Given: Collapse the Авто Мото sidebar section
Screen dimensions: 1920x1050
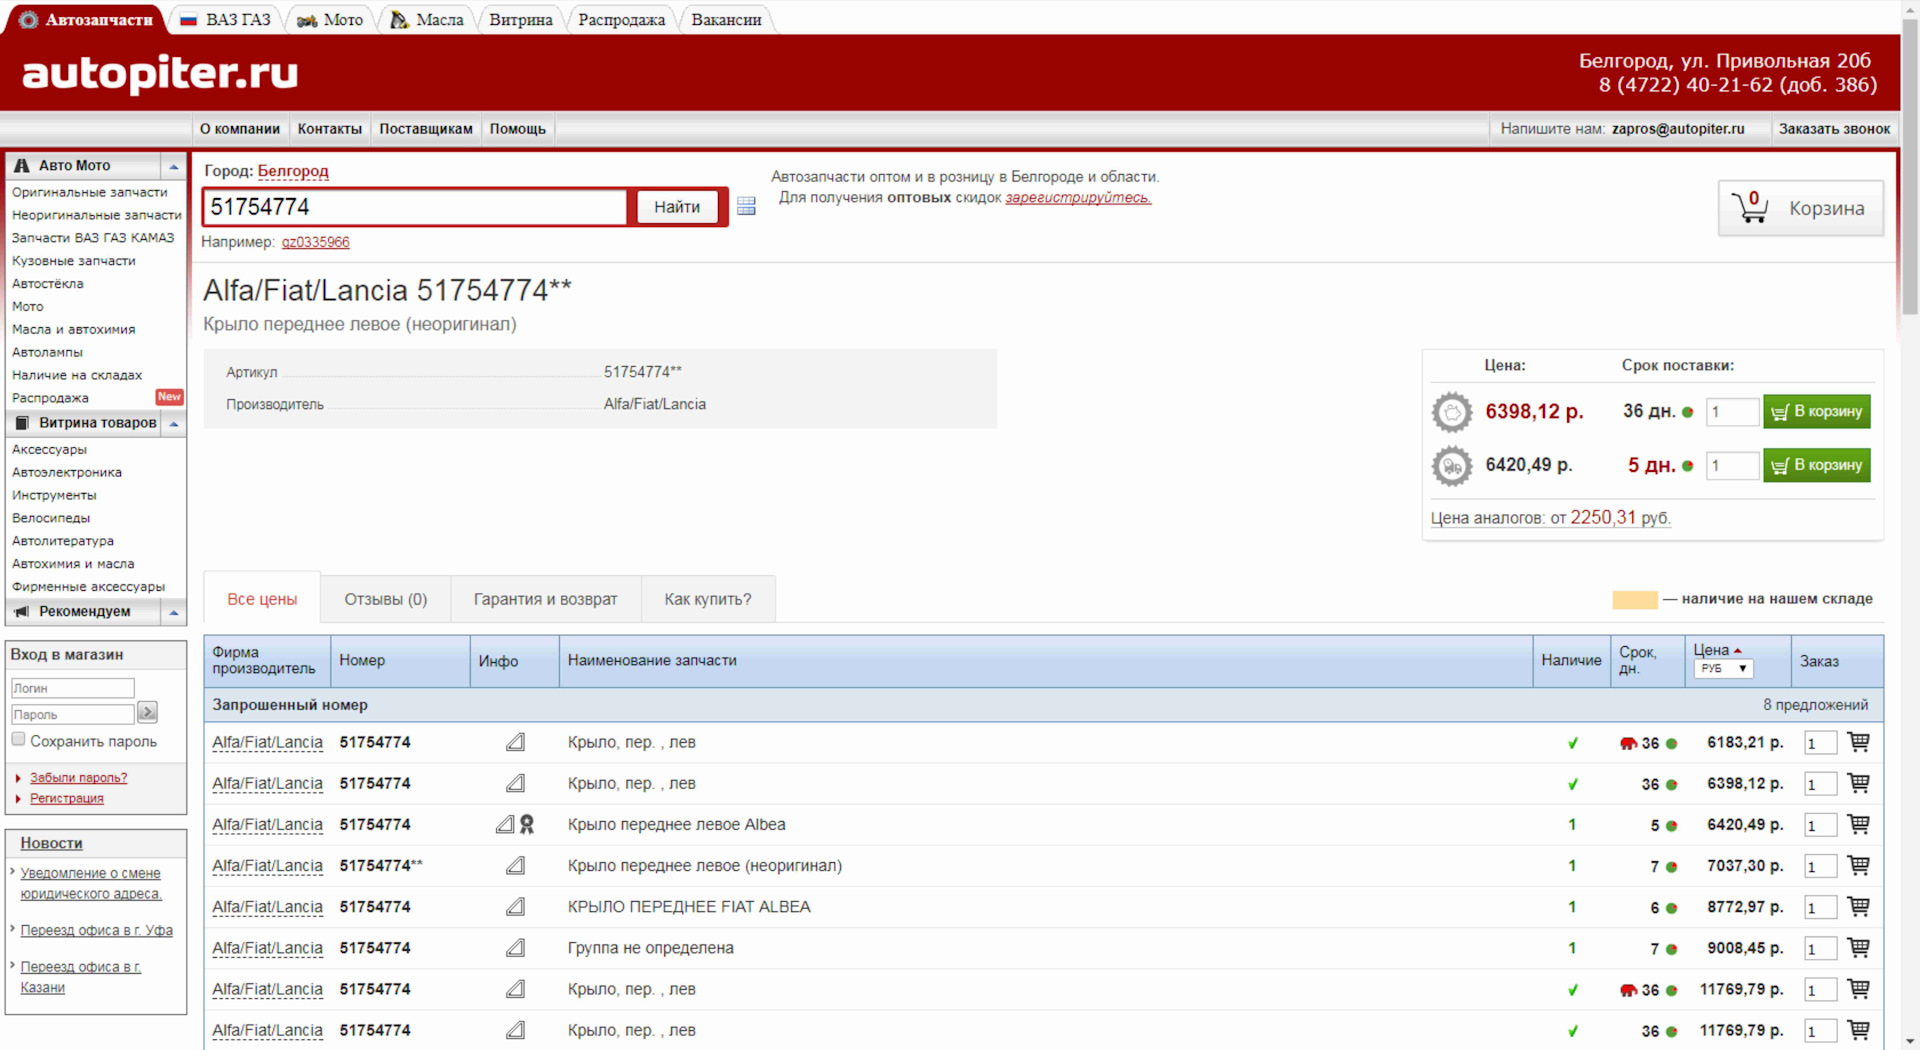Looking at the screenshot, I should pos(174,166).
